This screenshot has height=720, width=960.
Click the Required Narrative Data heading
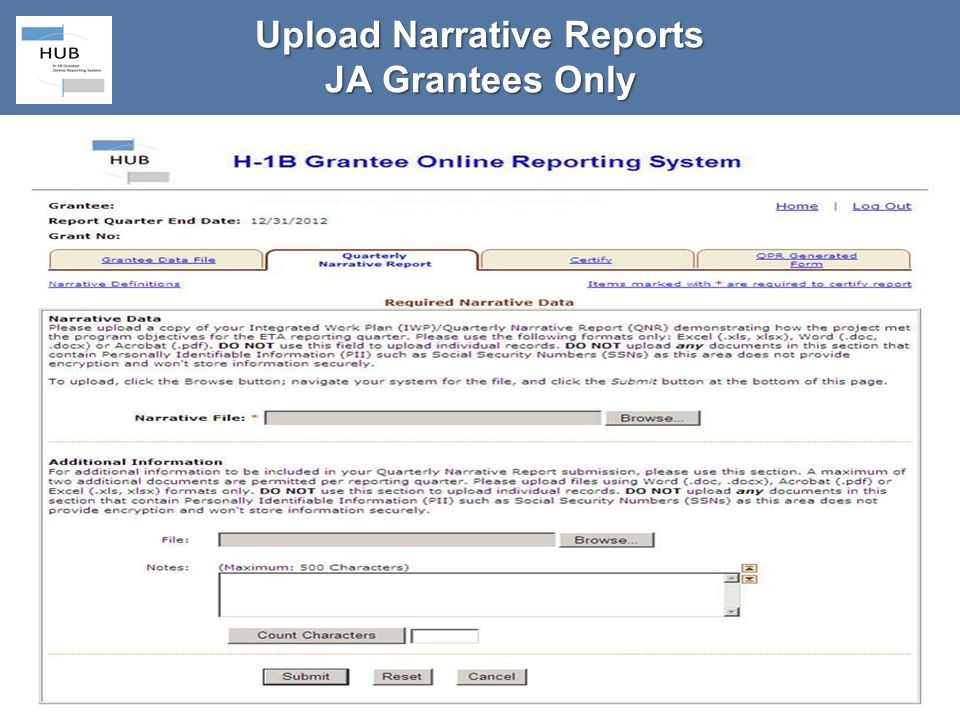(x=479, y=302)
